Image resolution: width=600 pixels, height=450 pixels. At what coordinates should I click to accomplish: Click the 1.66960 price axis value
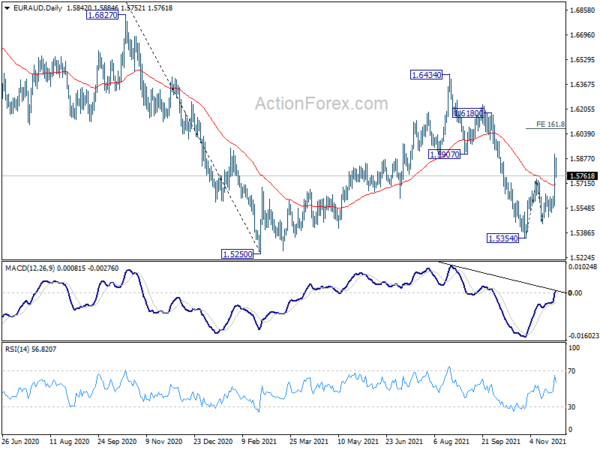coord(582,35)
